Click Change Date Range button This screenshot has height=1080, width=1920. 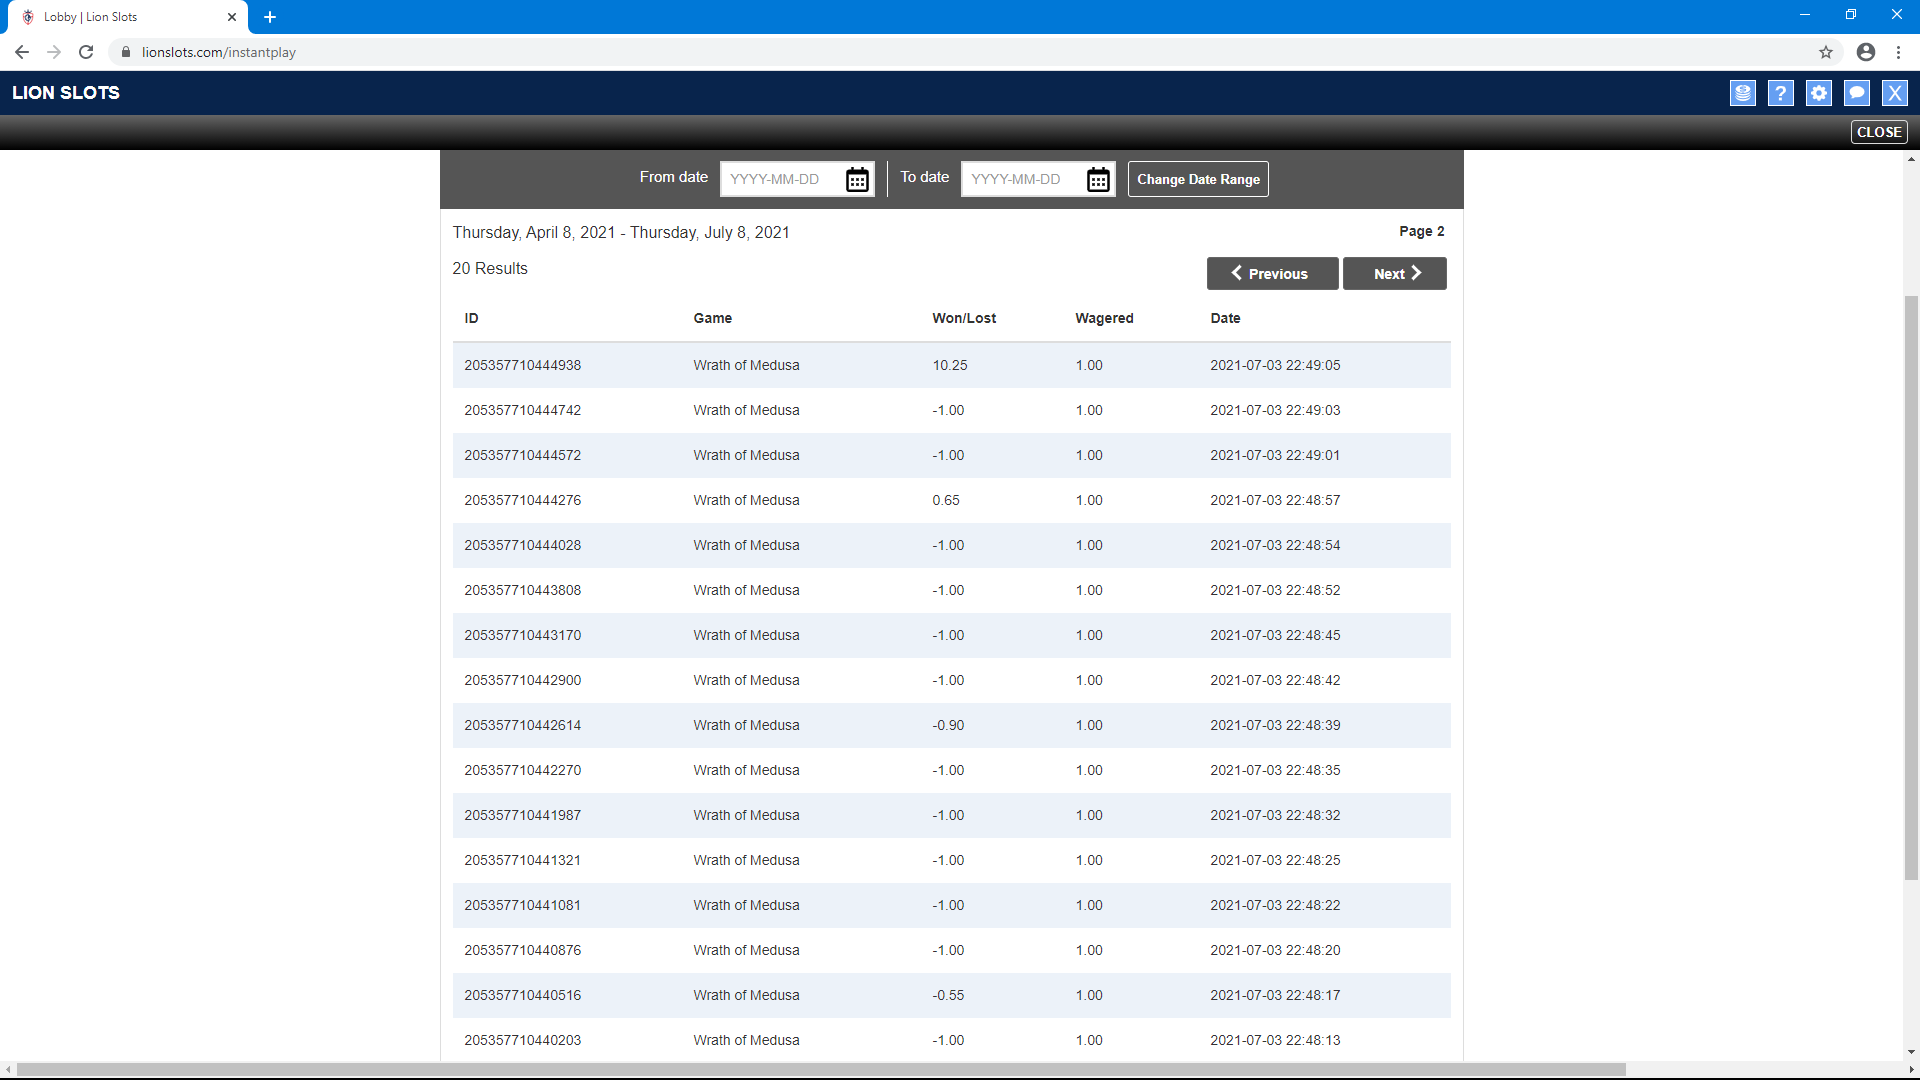[x=1198, y=179]
